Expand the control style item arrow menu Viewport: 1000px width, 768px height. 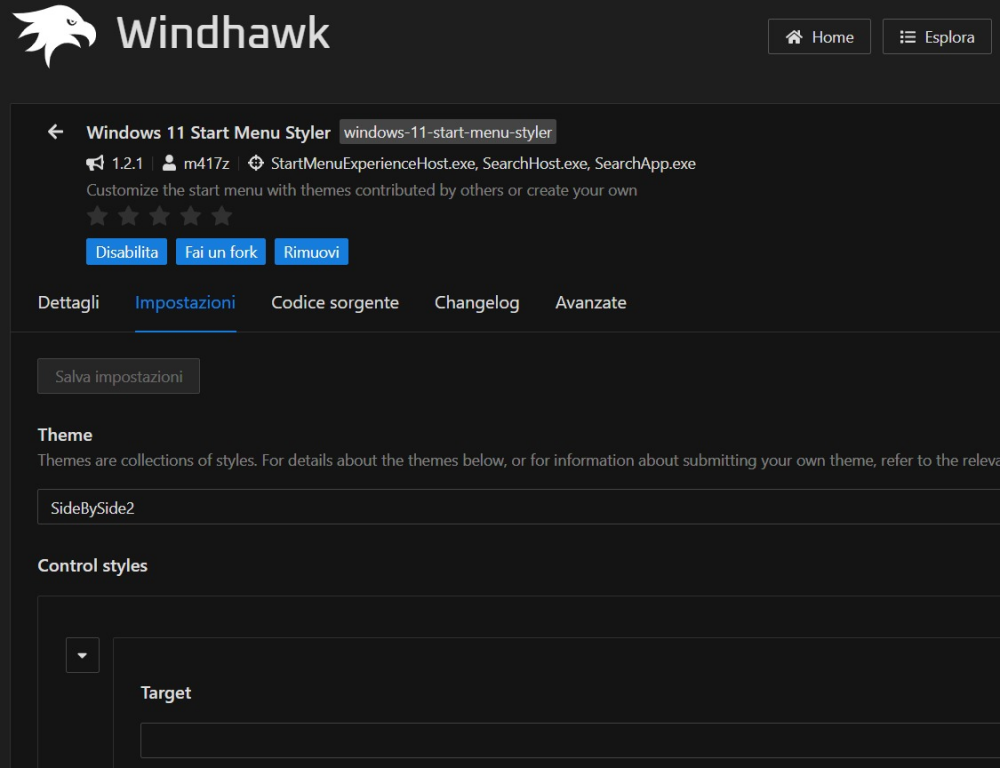82,655
